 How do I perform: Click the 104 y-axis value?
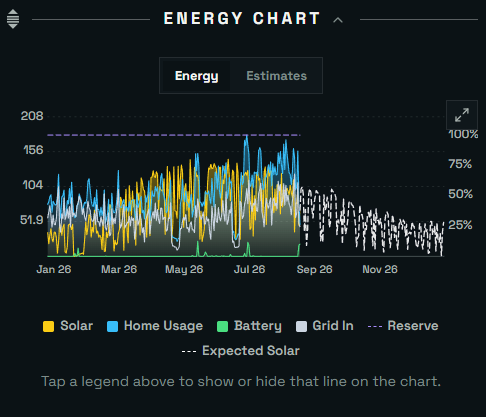pyautogui.click(x=33, y=185)
